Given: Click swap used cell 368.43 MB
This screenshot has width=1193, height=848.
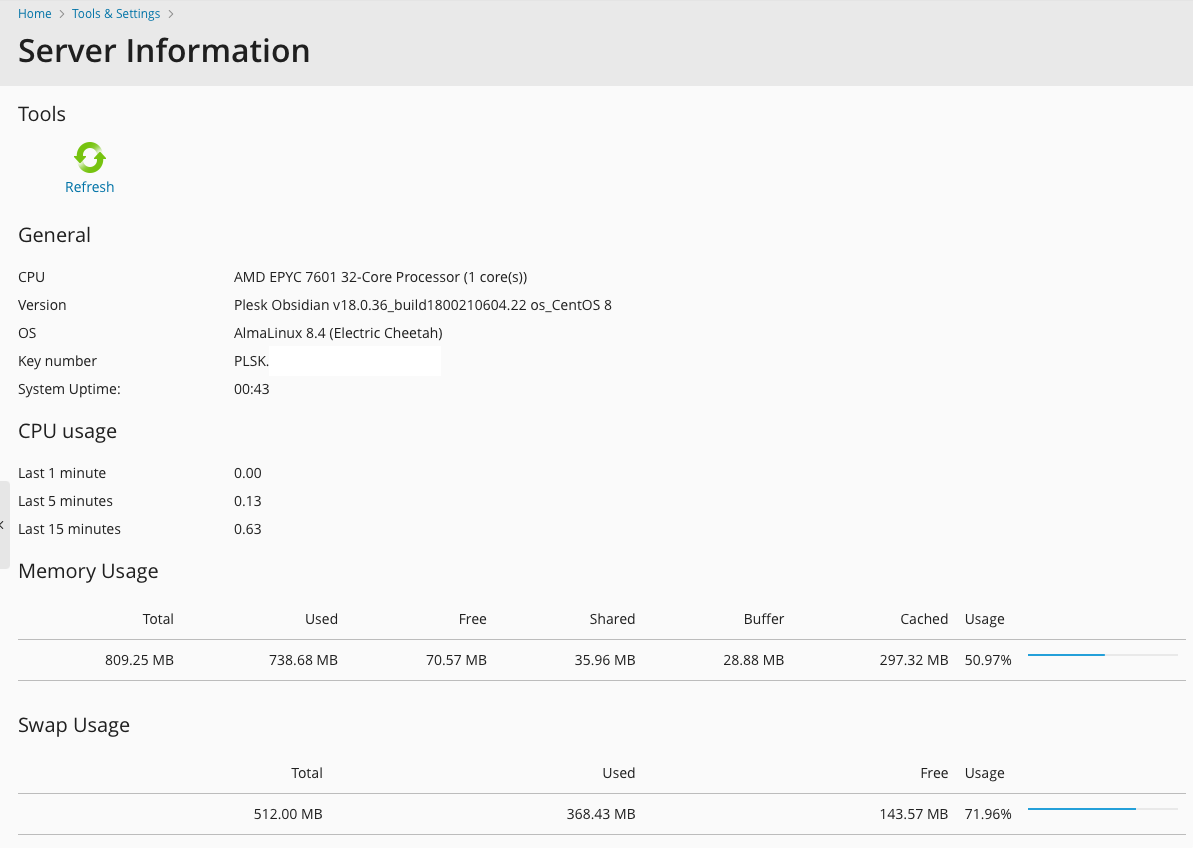Looking at the screenshot, I should [x=600, y=814].
